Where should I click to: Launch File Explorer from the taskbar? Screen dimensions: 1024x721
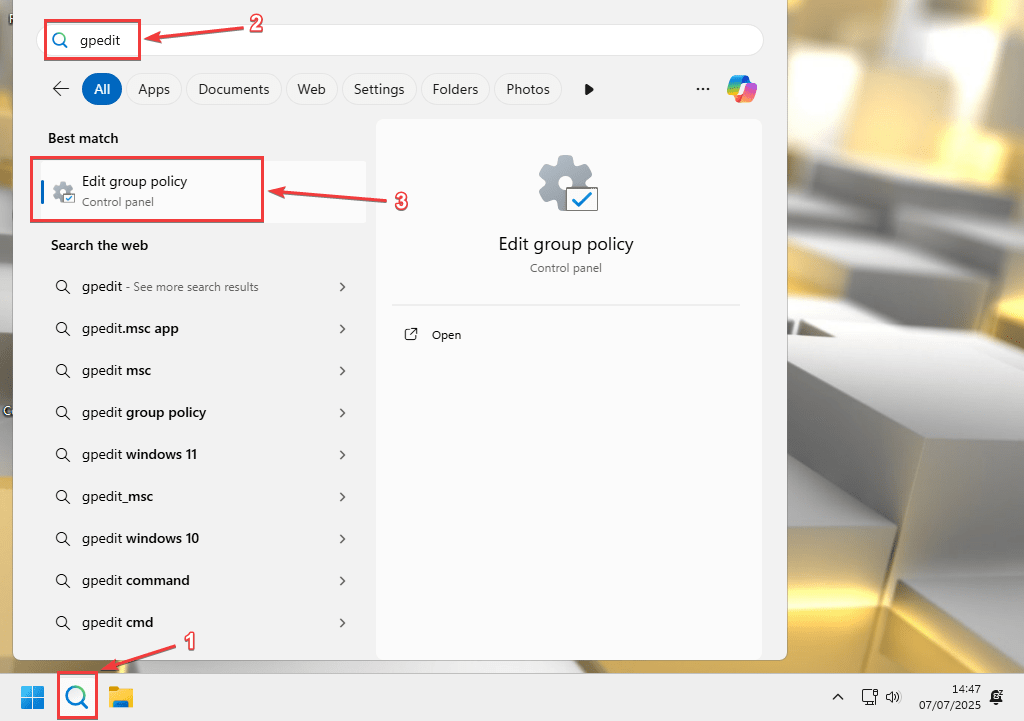(121, 696)
